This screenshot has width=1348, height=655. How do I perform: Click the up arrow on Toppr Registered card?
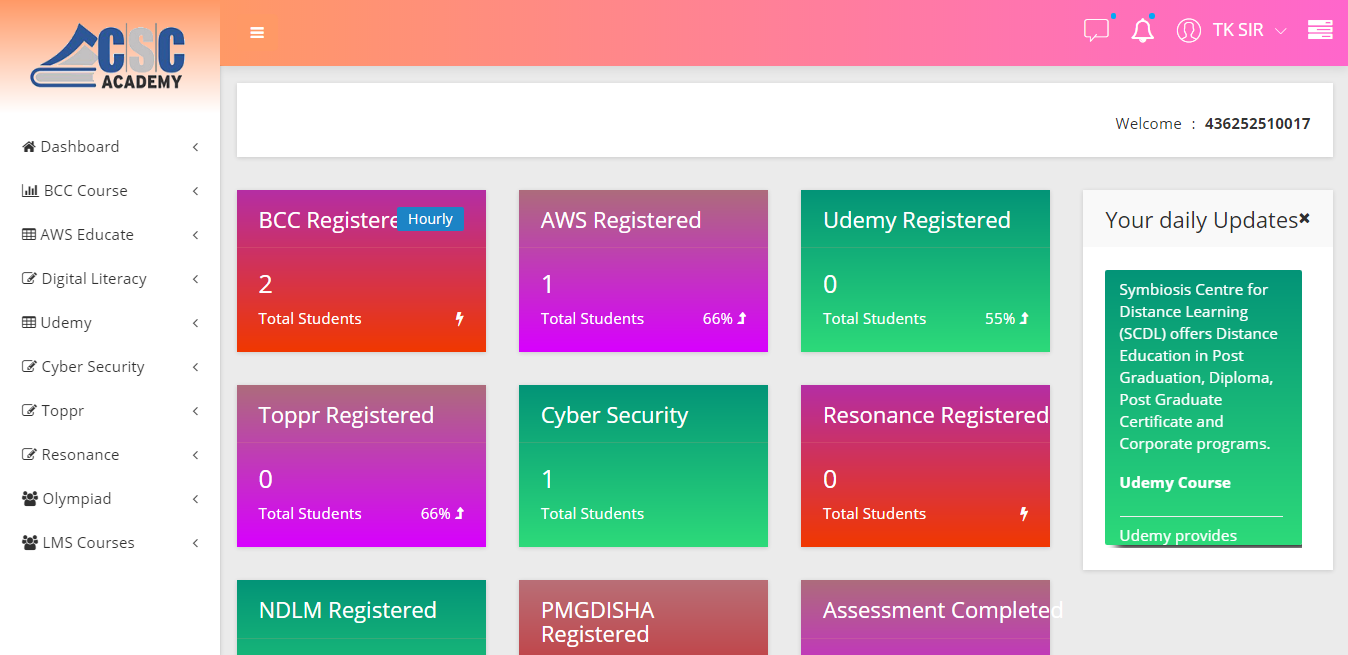coord(460,514)
